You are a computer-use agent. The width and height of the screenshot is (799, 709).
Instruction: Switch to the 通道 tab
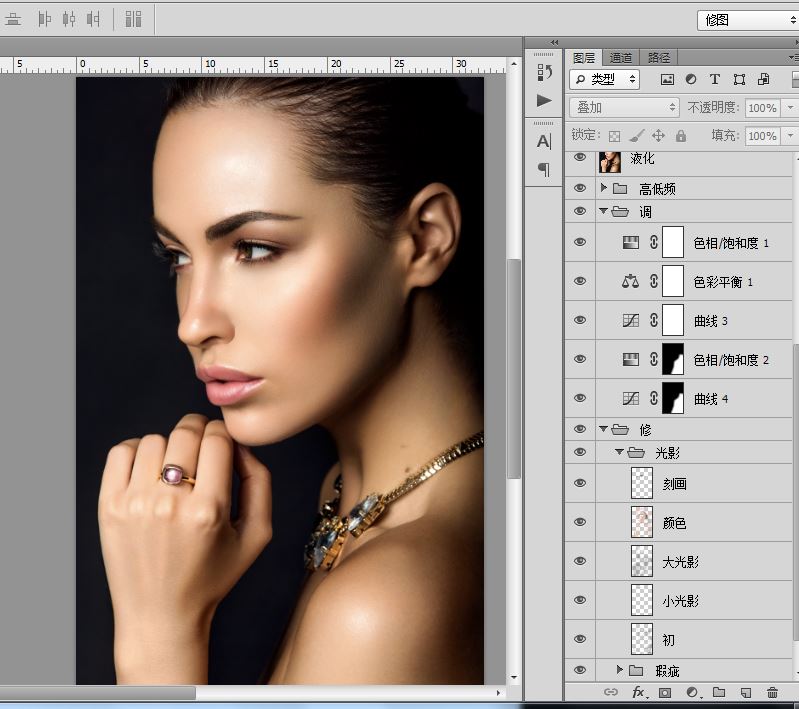(621, 58)
